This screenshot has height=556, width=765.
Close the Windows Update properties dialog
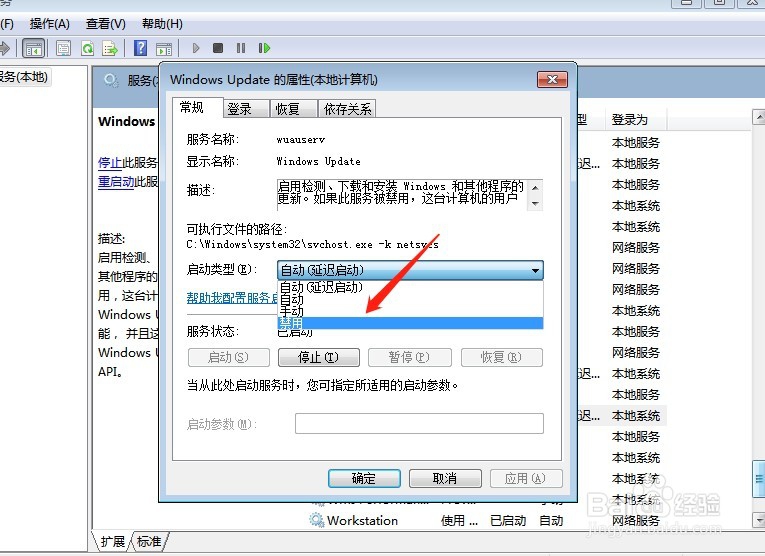[552, 79]
